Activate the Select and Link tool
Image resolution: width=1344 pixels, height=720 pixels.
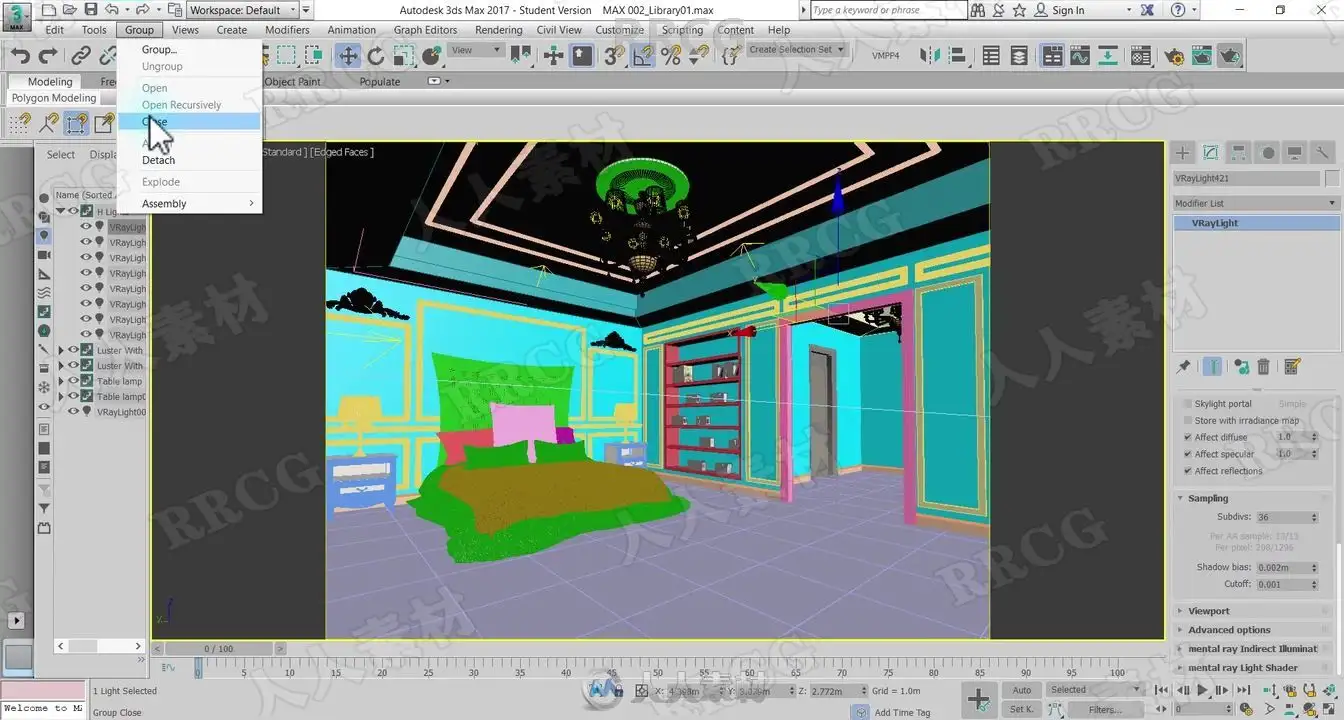coord(81,56)
